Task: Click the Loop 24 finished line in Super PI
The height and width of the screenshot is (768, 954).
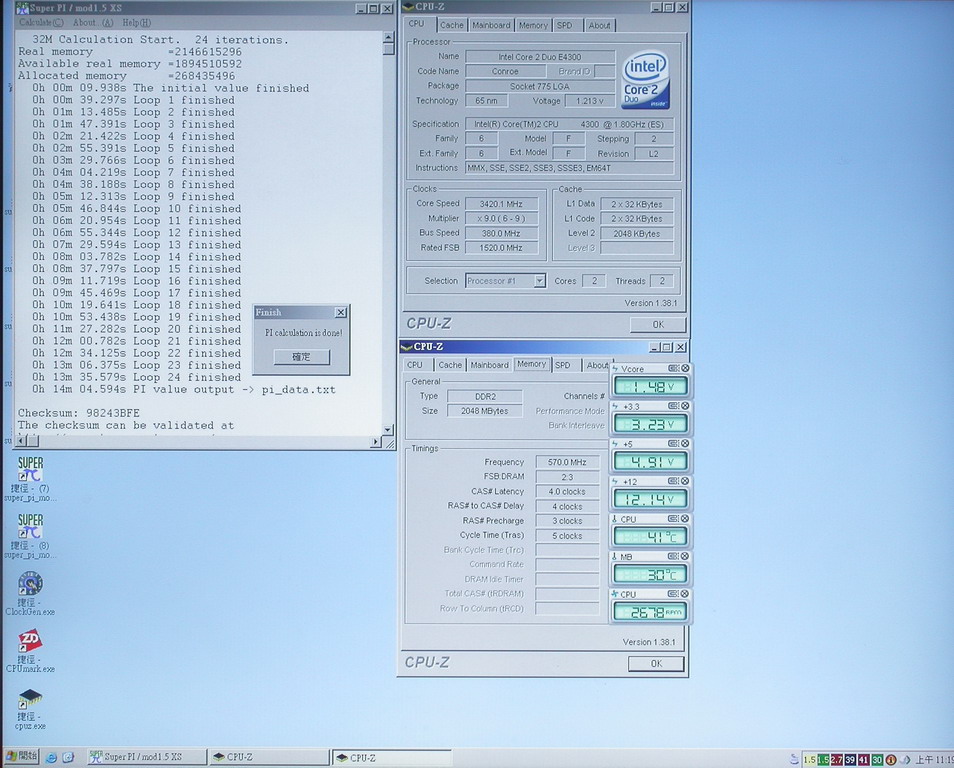Action: 136,377
